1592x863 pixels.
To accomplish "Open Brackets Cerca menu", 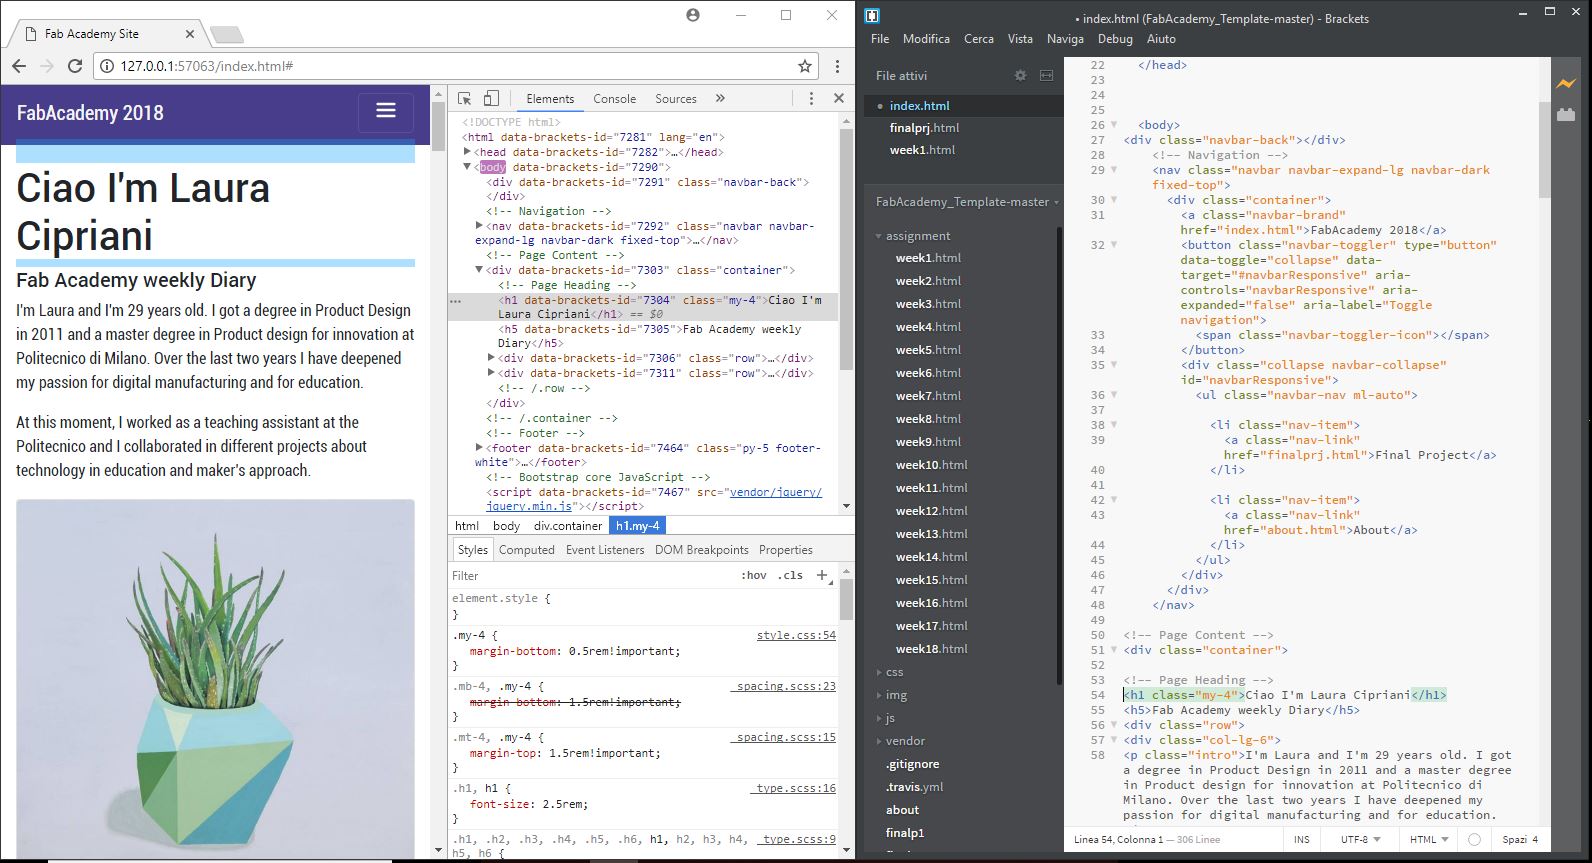I will 979,39.
